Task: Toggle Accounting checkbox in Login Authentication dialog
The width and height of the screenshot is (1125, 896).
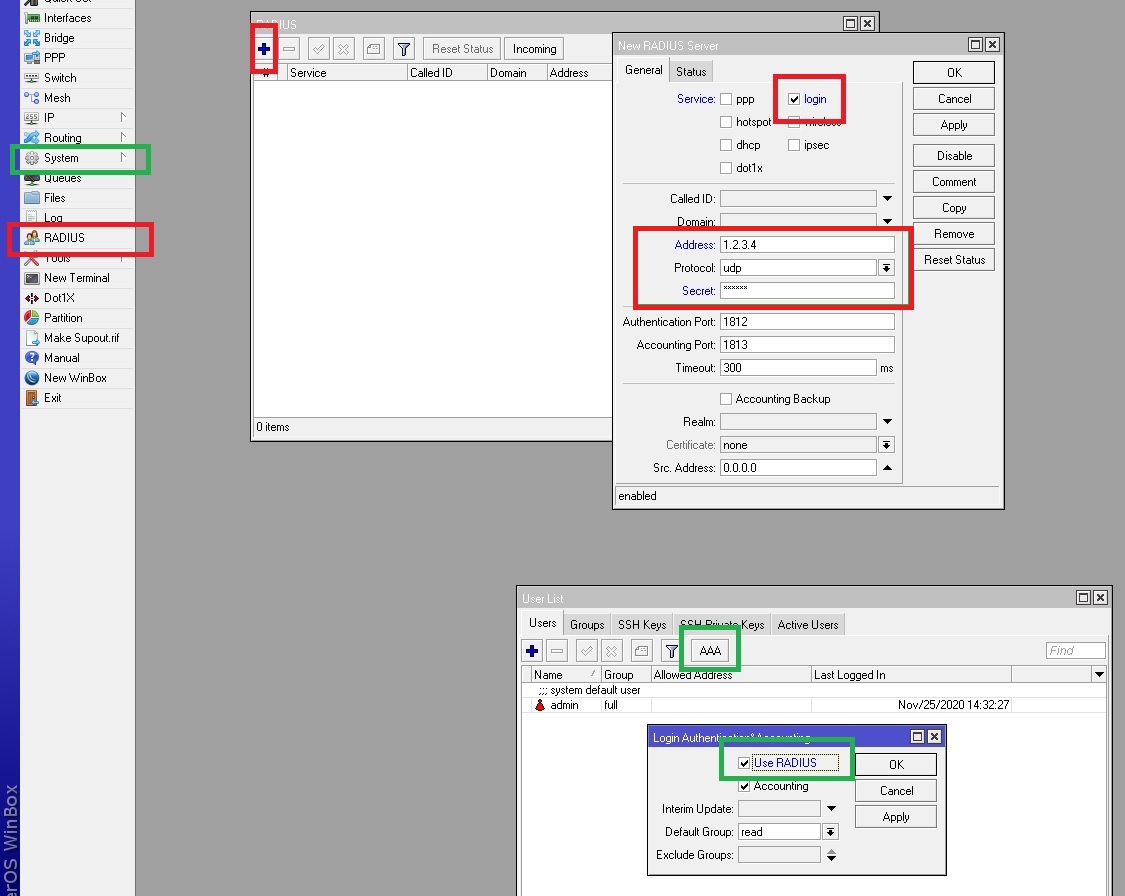Action: (744, 786)
